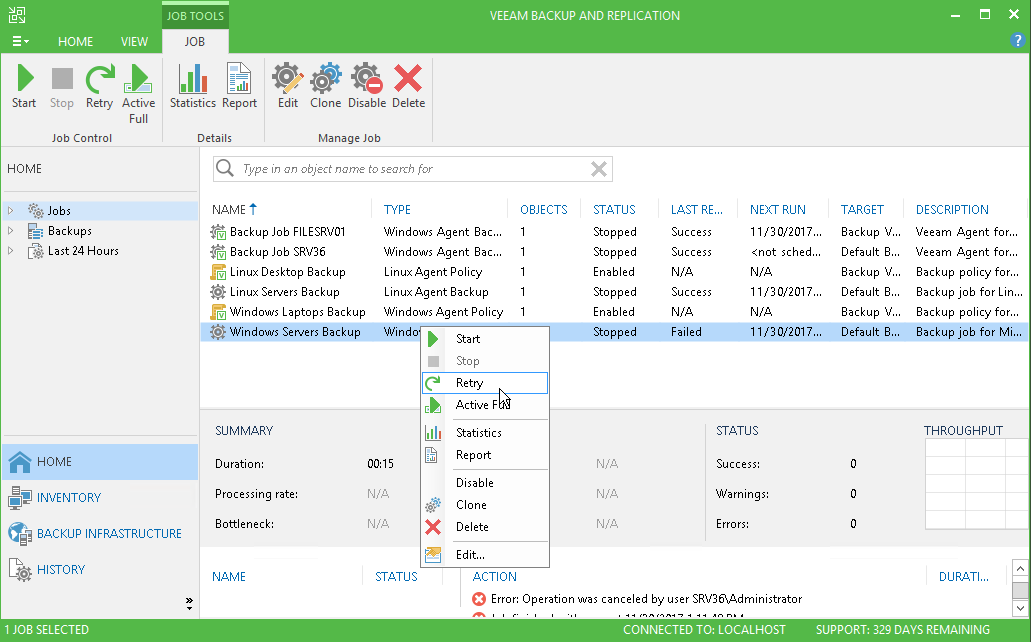Click Windows Laptops Backup policy icon
The image size is (1031, 642).
[x=218, y=312]
